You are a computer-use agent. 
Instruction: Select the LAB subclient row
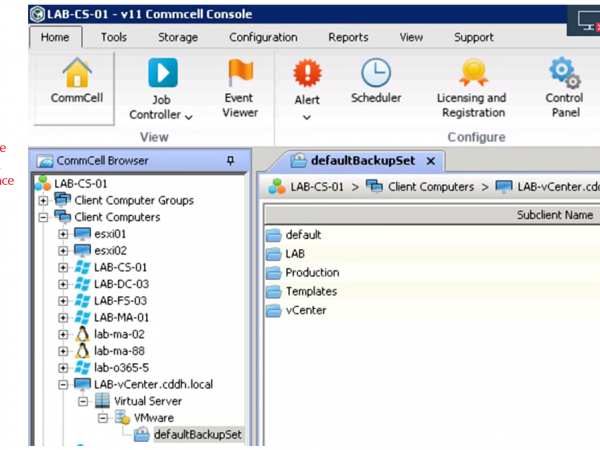pyautogui.click(x=432, y=254)
